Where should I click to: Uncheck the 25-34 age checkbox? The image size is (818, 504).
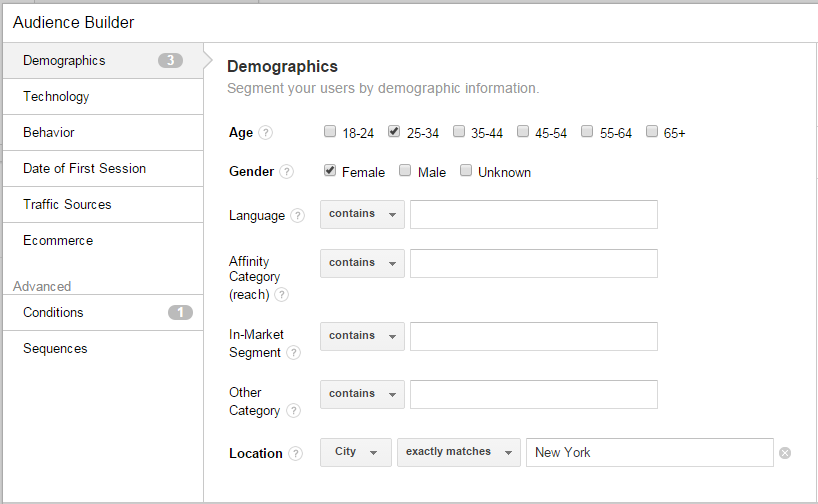point(394,131)
